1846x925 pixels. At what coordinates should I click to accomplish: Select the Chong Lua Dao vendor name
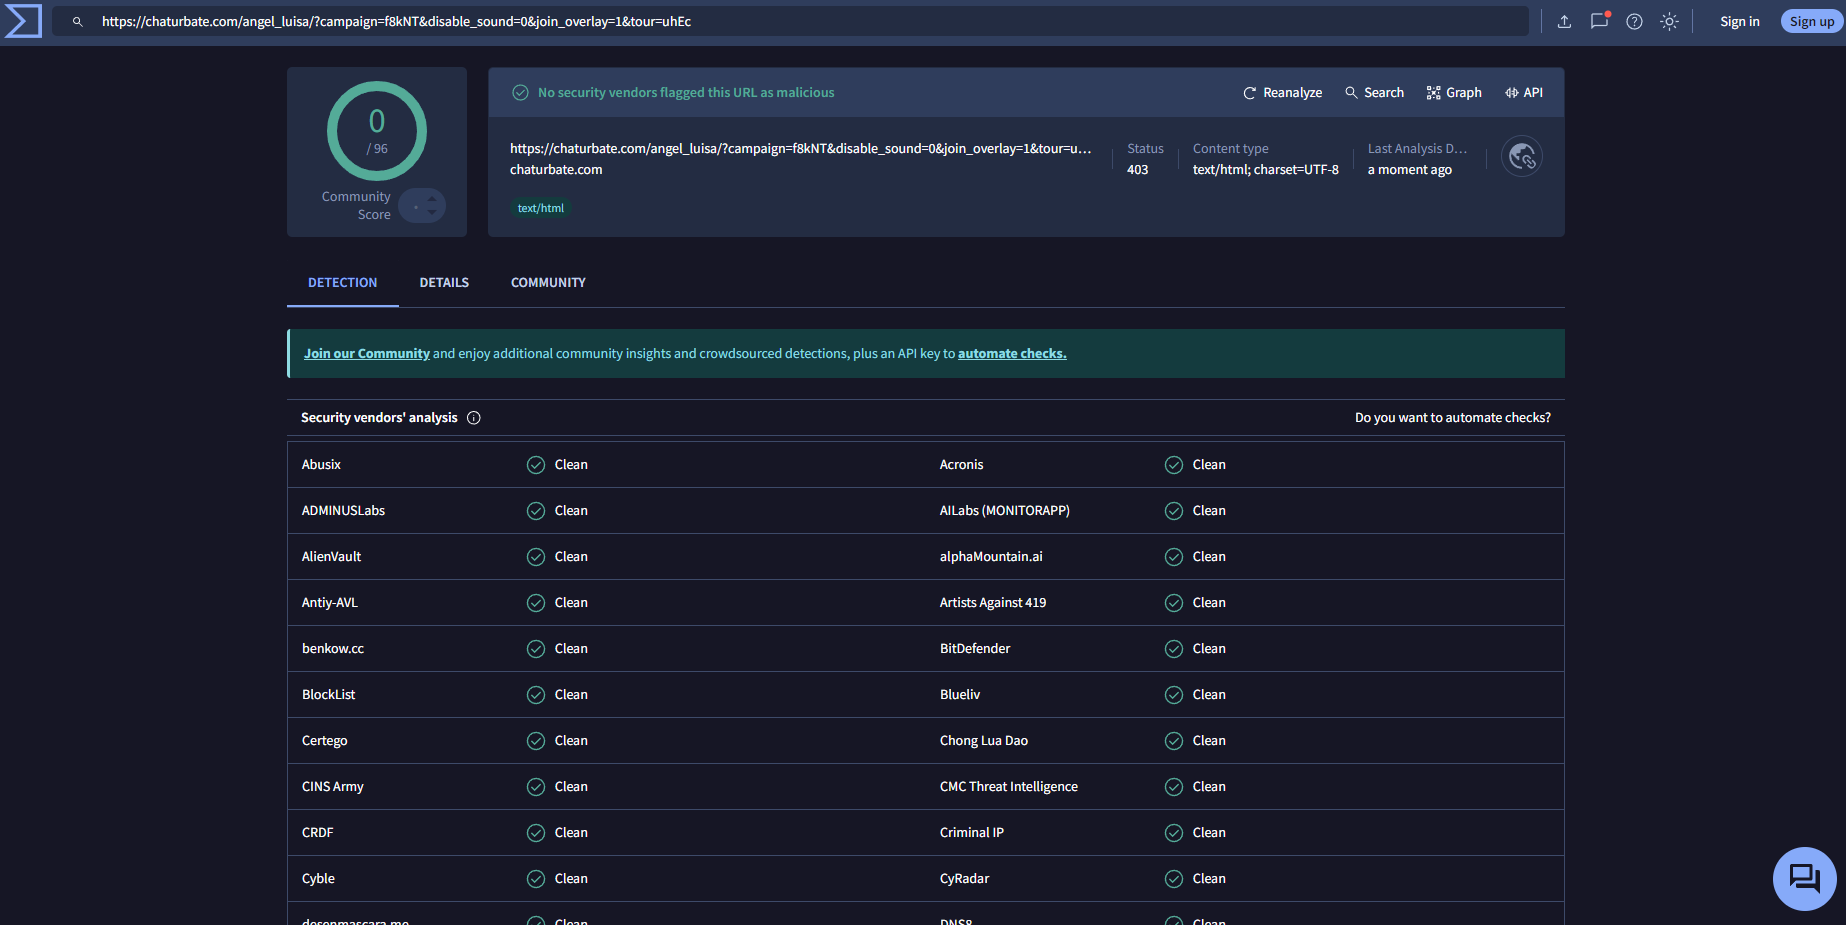coord(984,741)
